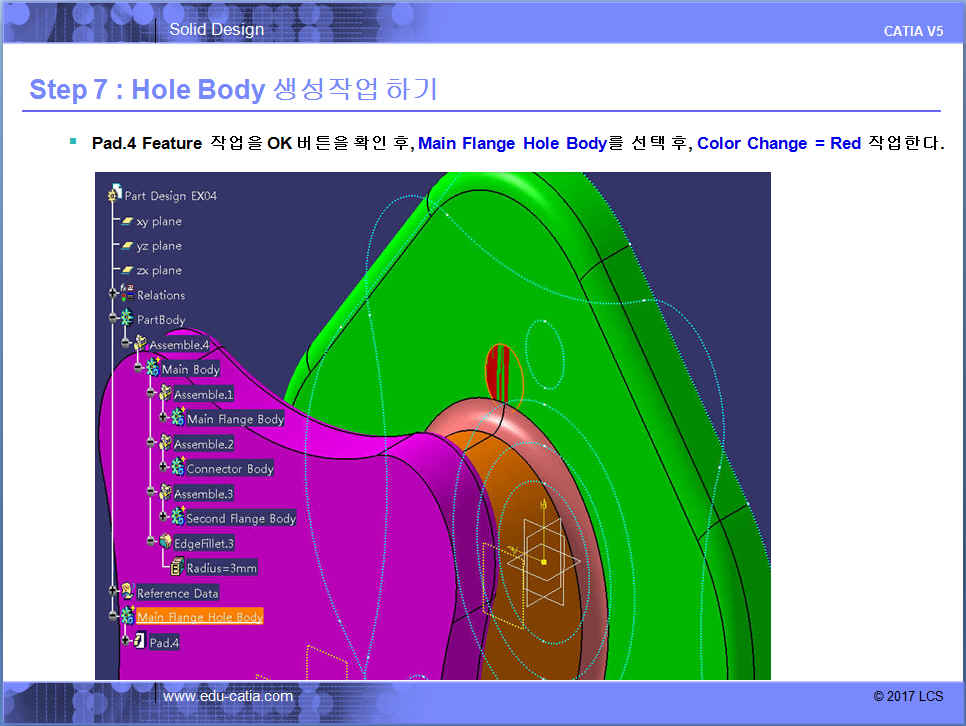966x726 pixels.
Task: Expand the Main Flange Body node
Action: pos(163,419)
